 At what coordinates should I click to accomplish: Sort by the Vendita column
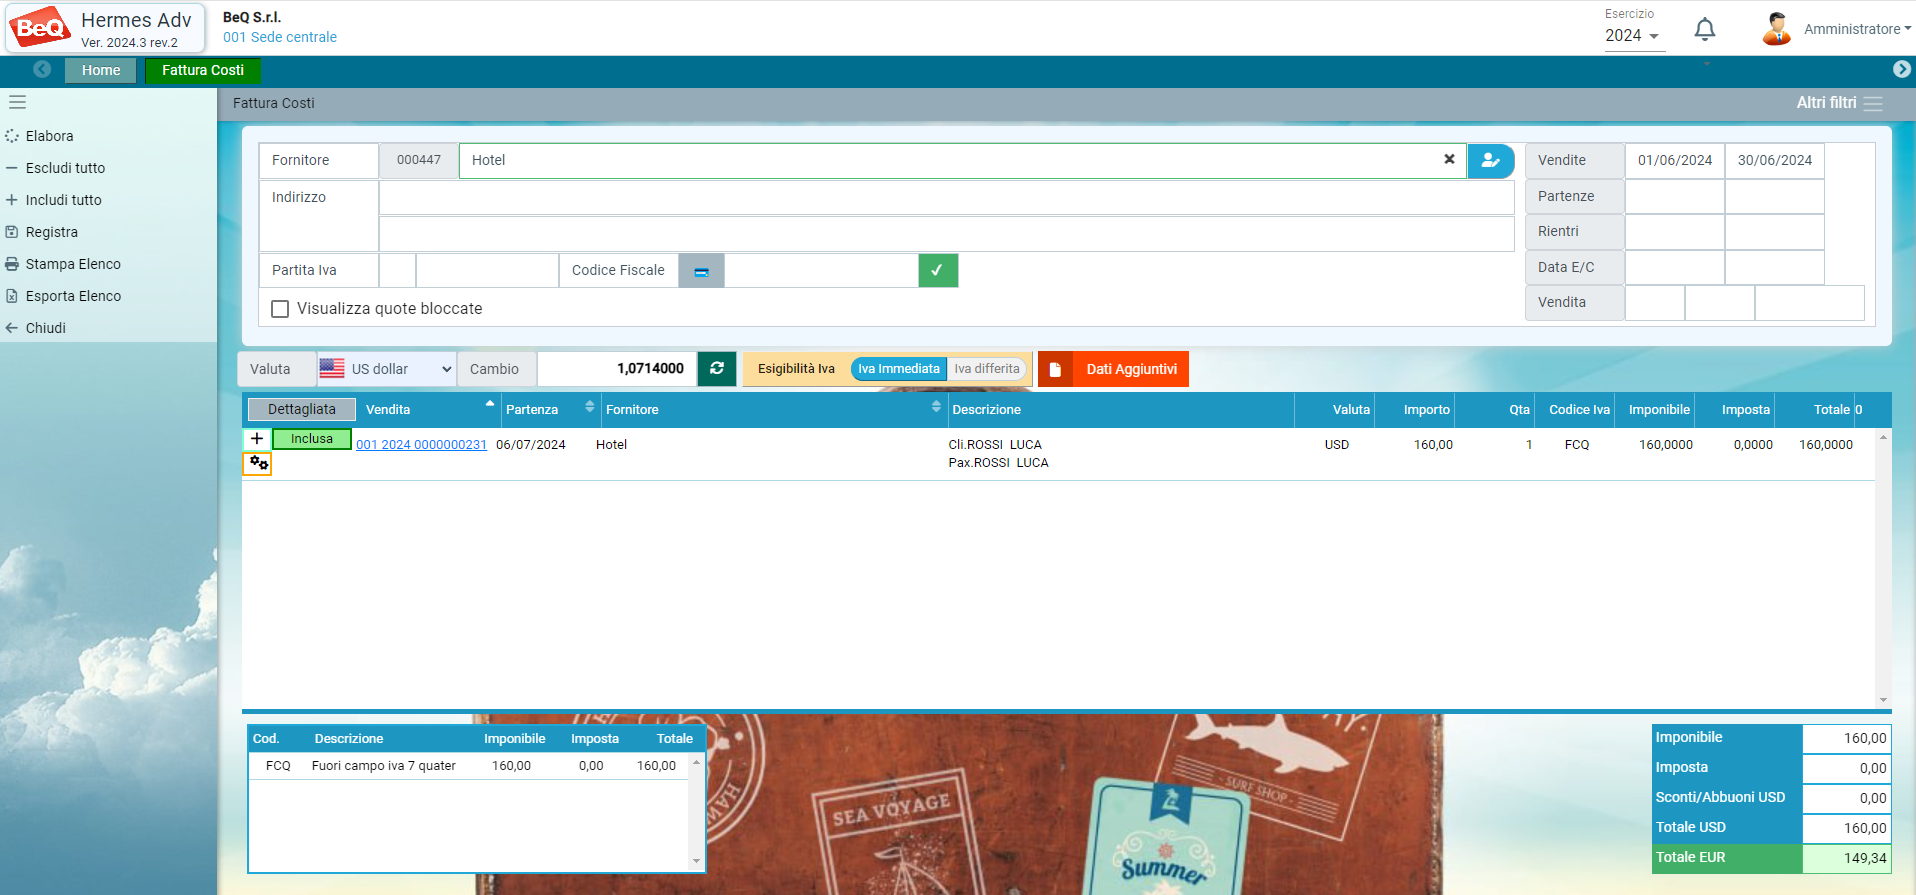[430, 409]
